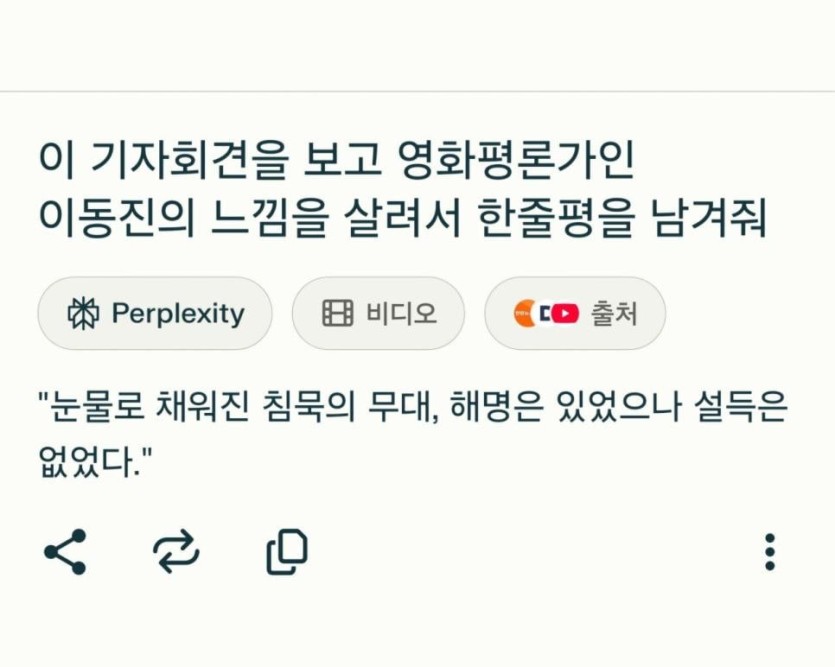Click the film strip icon beside 비디오
Screen dimensions: 835x667
click(x=337, y=314)
